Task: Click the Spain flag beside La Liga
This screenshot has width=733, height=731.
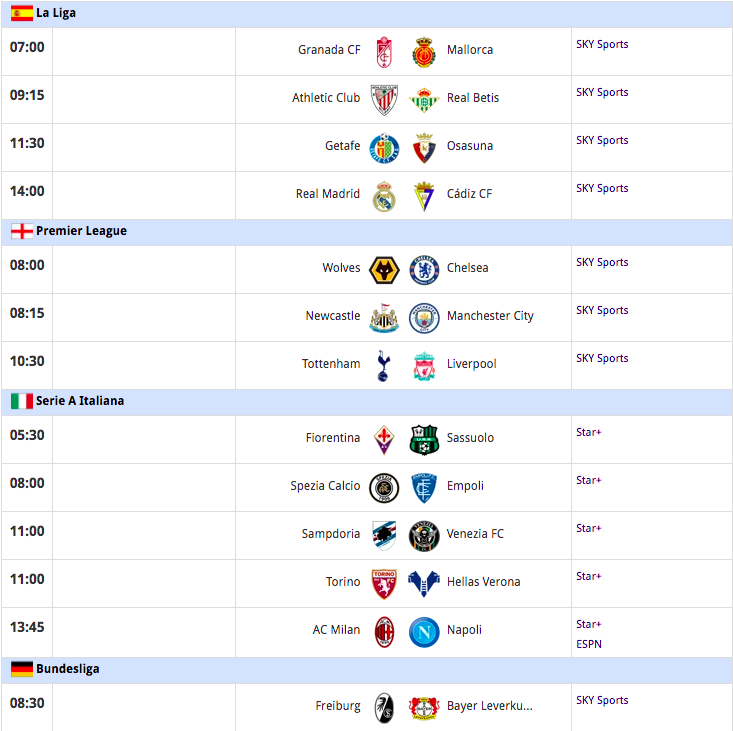Action: pos(22,13)
